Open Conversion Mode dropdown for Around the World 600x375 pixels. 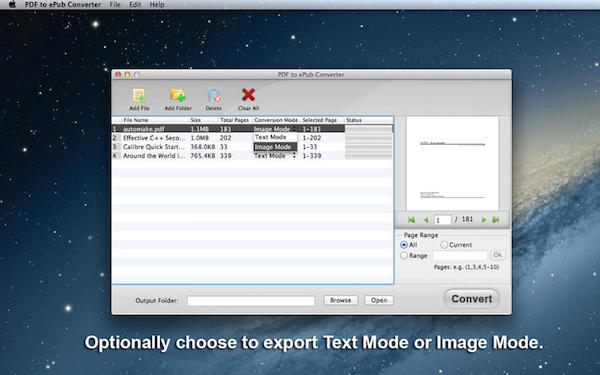click(275, 156)
